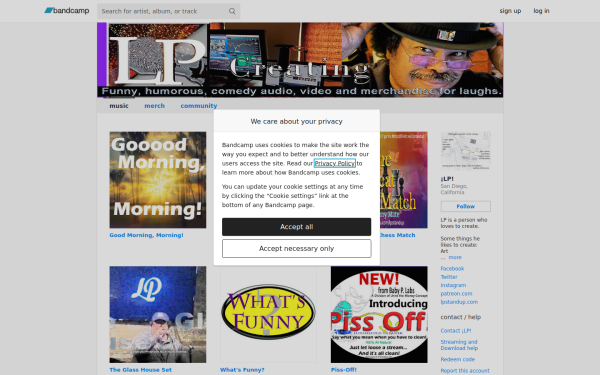The image size is (600, 375).
Task: Open the Twitter link
Action: [449, 277]
